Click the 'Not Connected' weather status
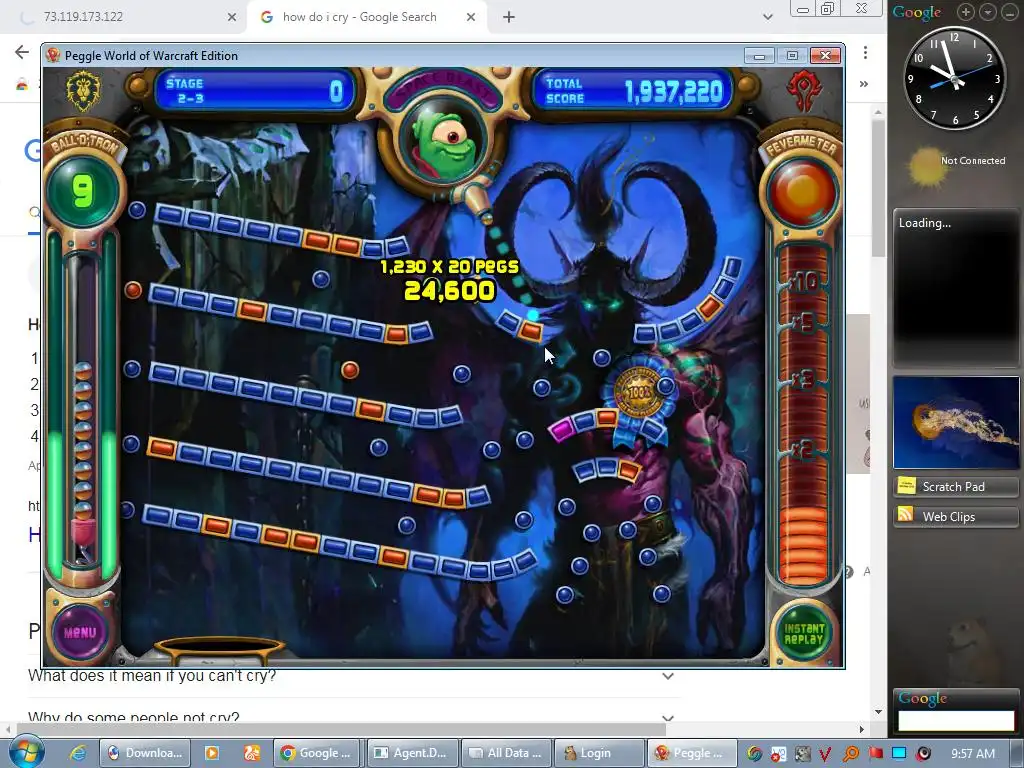This screenshot has height=768, width=1024. tap(973, 161)
